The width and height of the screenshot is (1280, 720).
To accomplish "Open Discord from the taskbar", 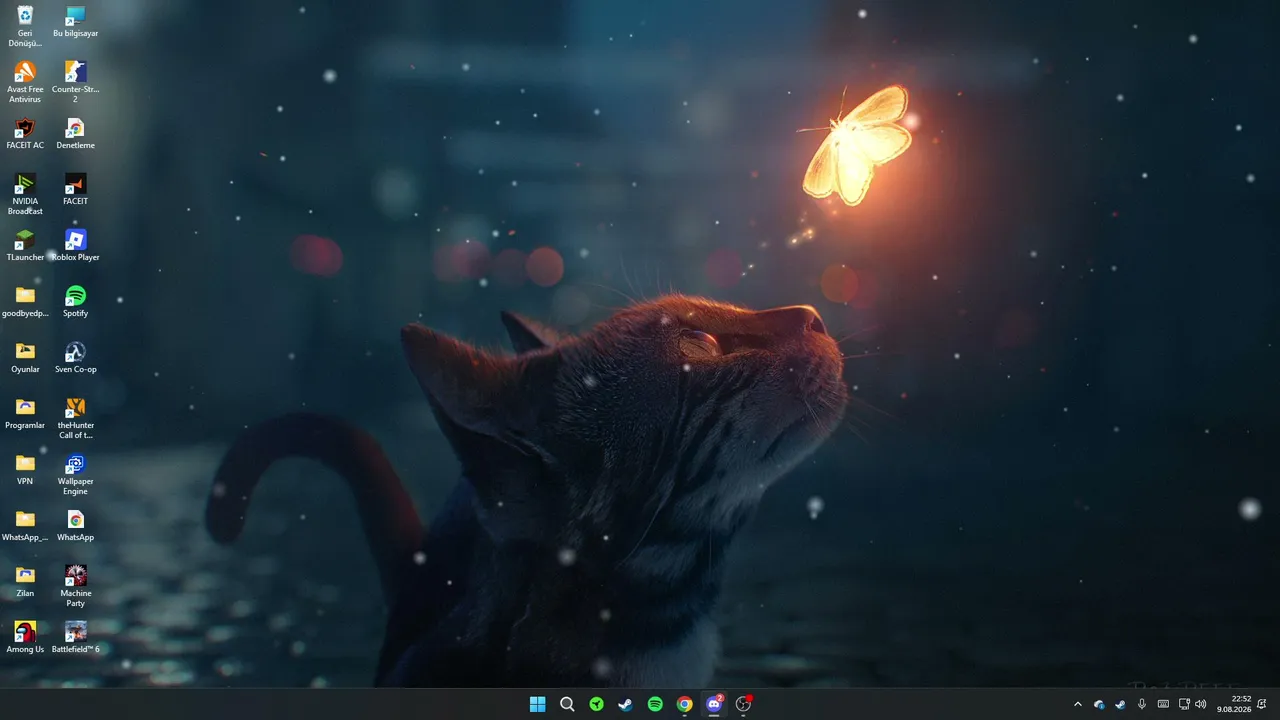I will (714, 704).
